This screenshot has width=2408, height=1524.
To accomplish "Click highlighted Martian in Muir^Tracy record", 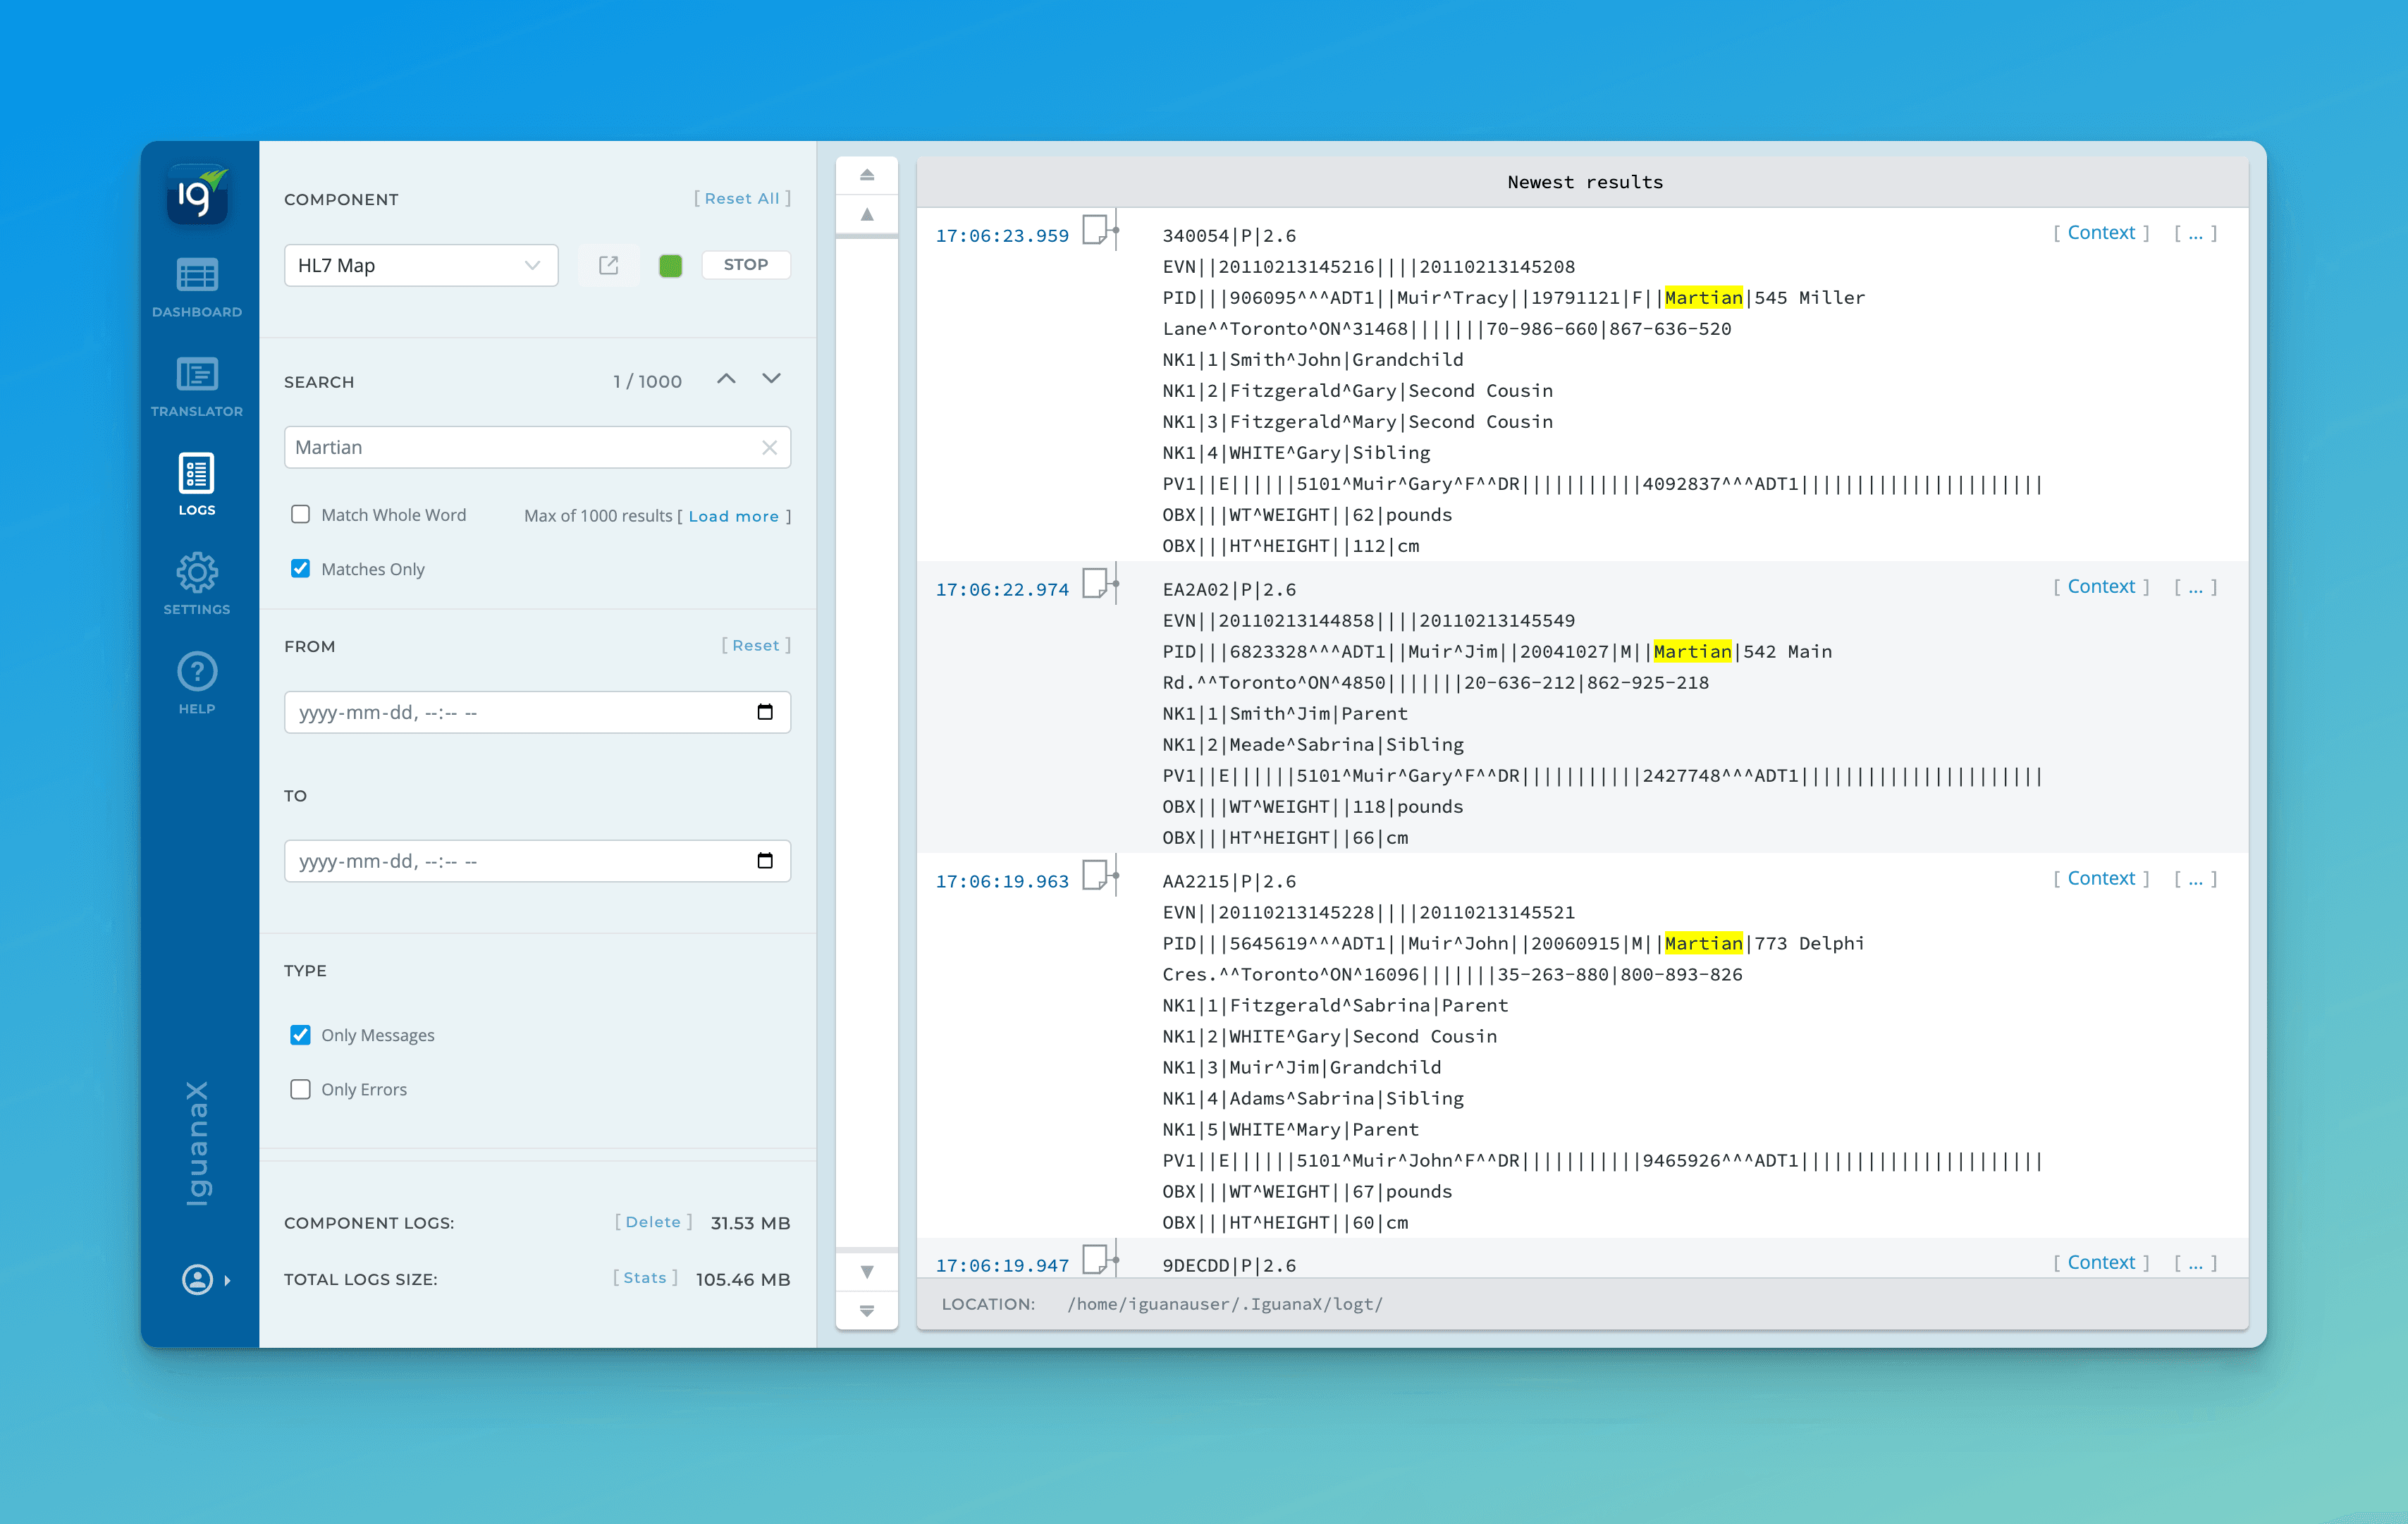I will click(x=1703, y=298).
